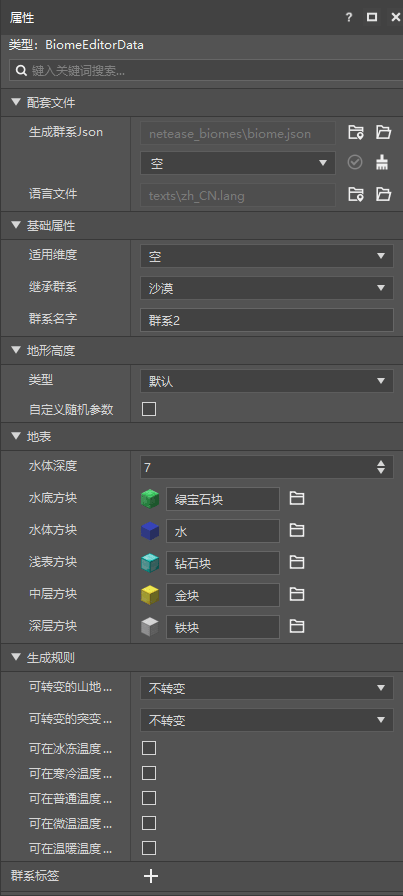Browse block for 深层方块 via folder icon
403x896 pixels.
[296, 626]
